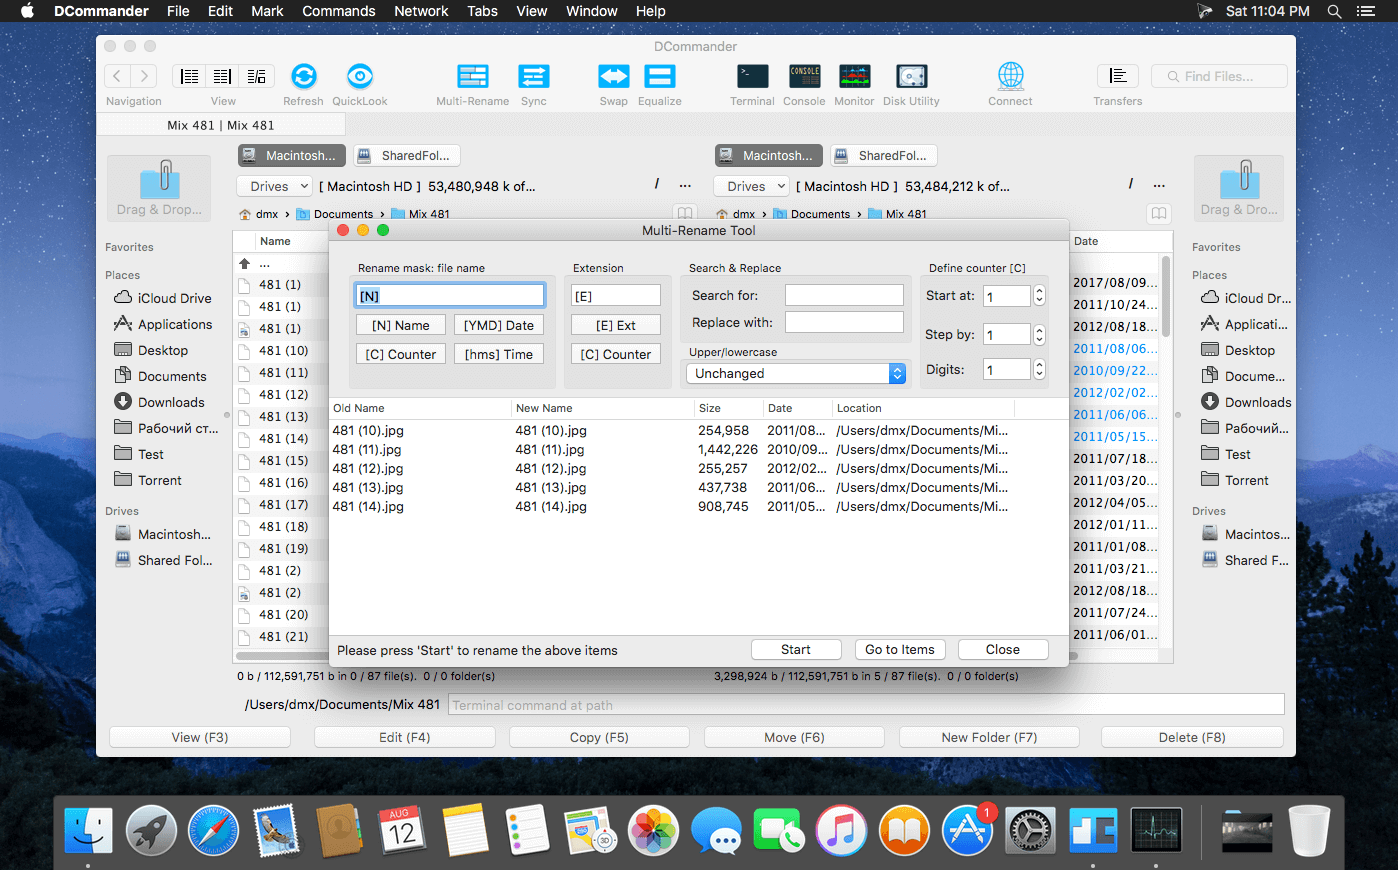Insert the [YMD] Date mask
The height and width of the screenshot is (870, 1398).
pos(499,325)
